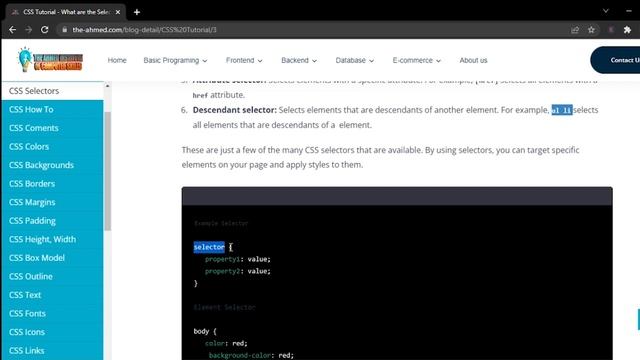
Task: Click 'Descendant selector:' bold heading text
Action: click(x=235, y=110)
